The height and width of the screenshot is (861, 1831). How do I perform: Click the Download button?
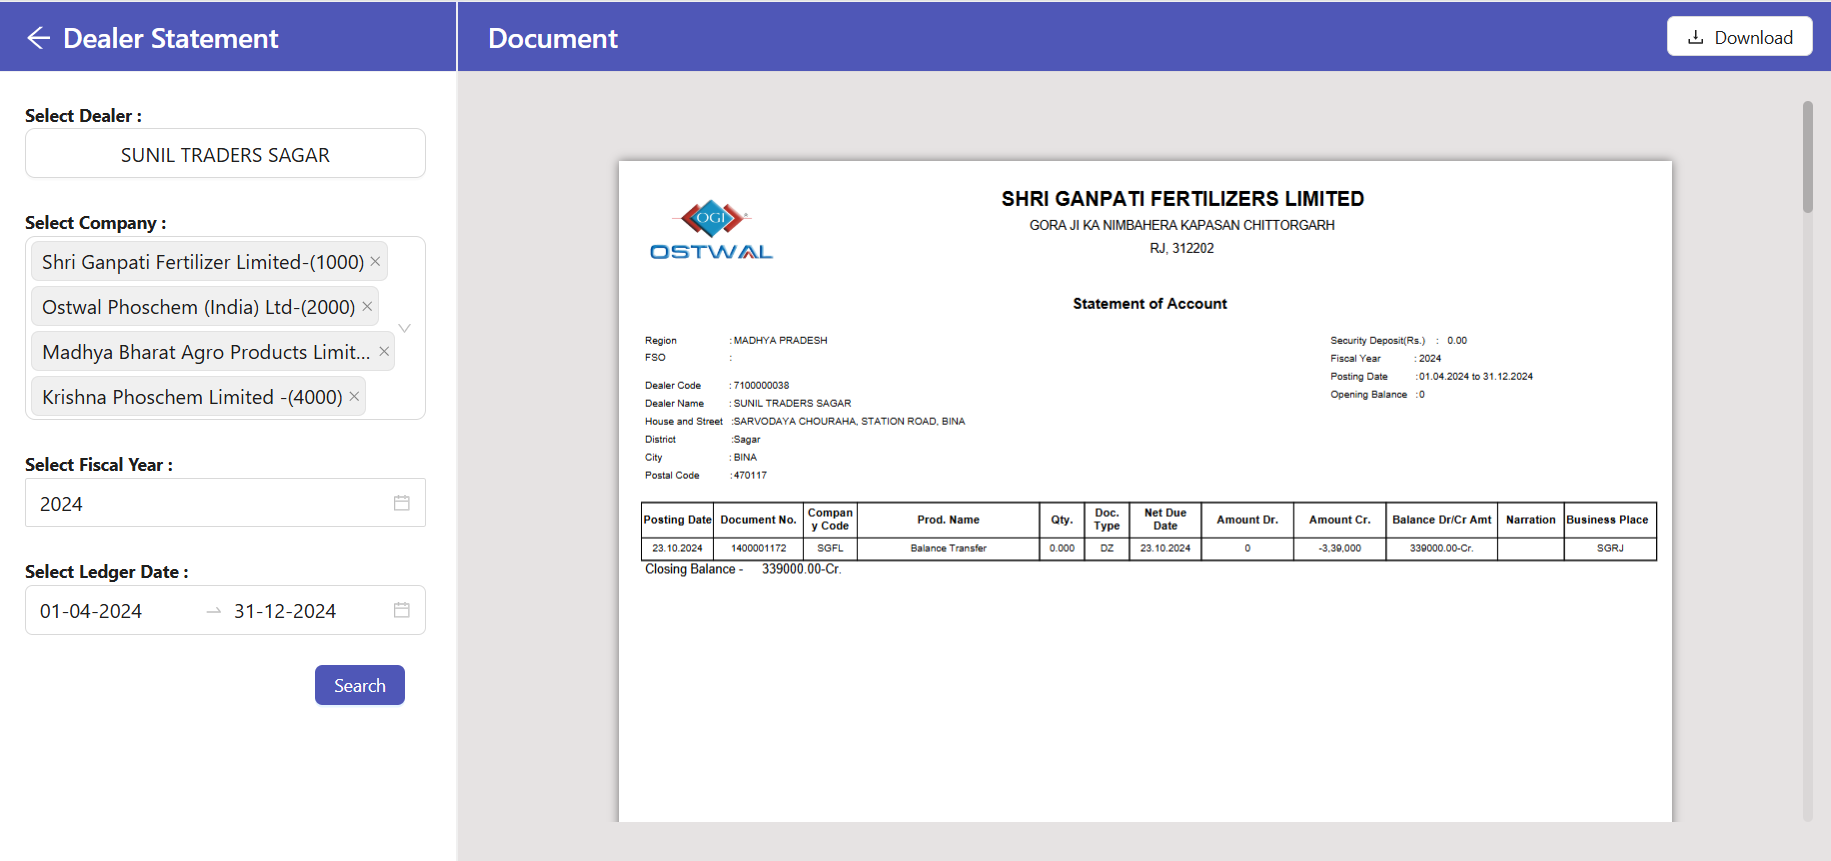coord(1739,37)
